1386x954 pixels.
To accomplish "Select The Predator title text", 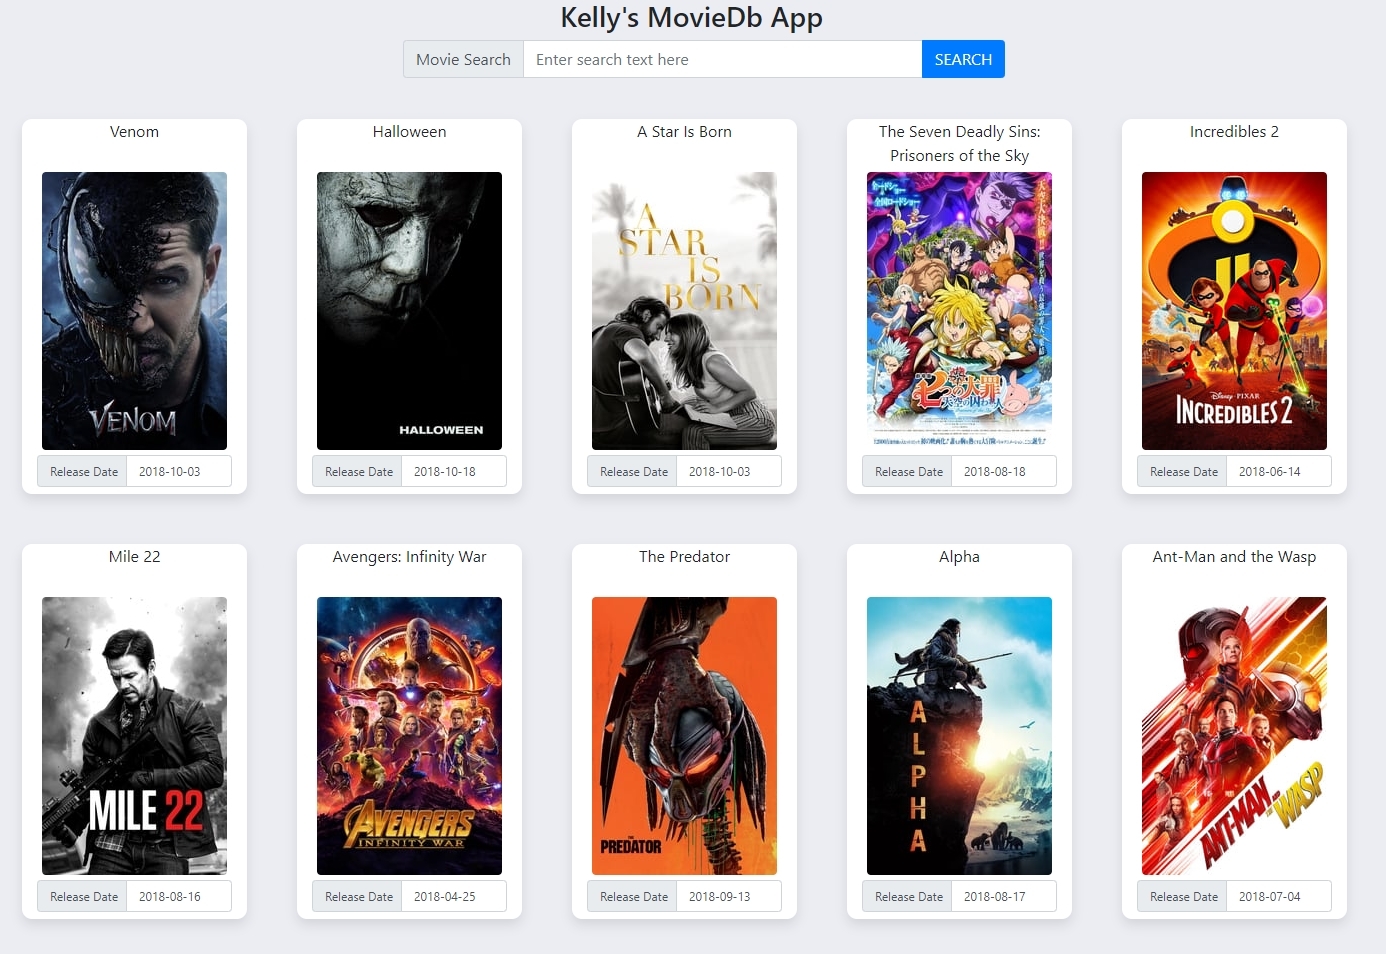I will (x=684, y=557).
